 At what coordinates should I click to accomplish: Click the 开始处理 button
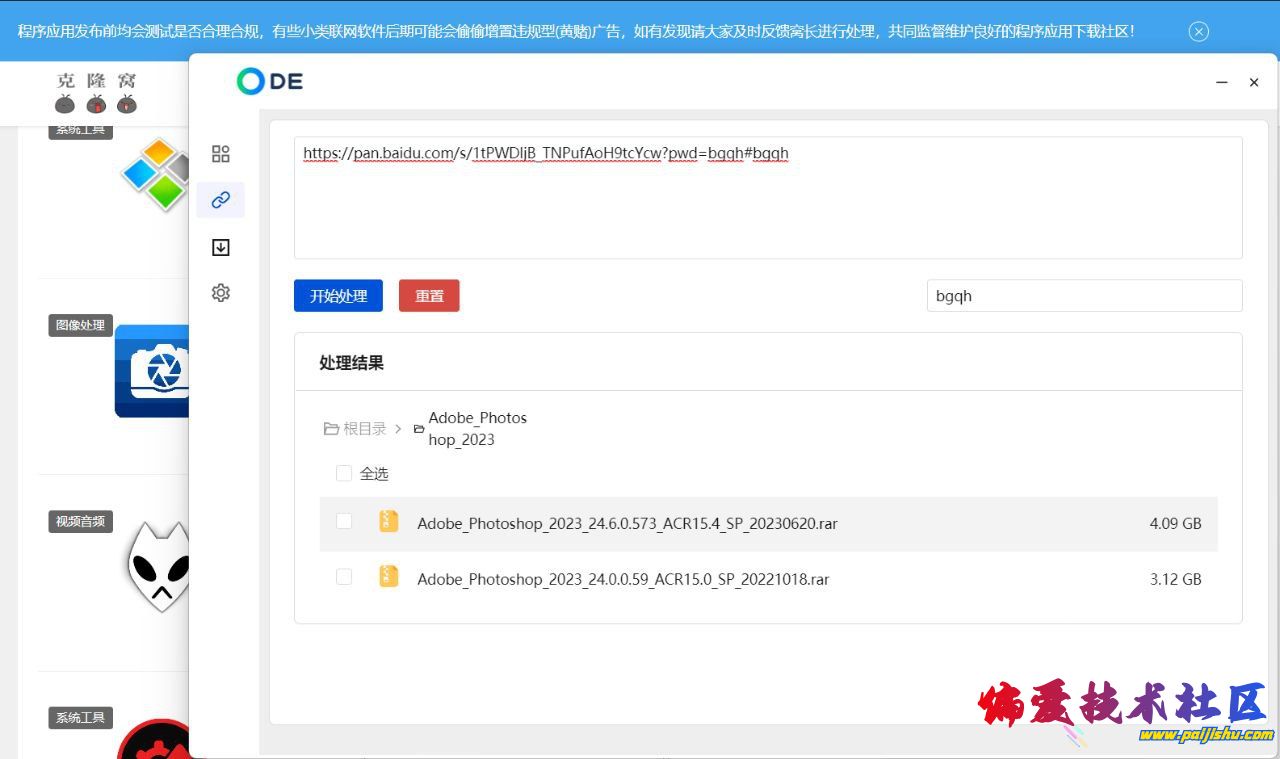338,296
